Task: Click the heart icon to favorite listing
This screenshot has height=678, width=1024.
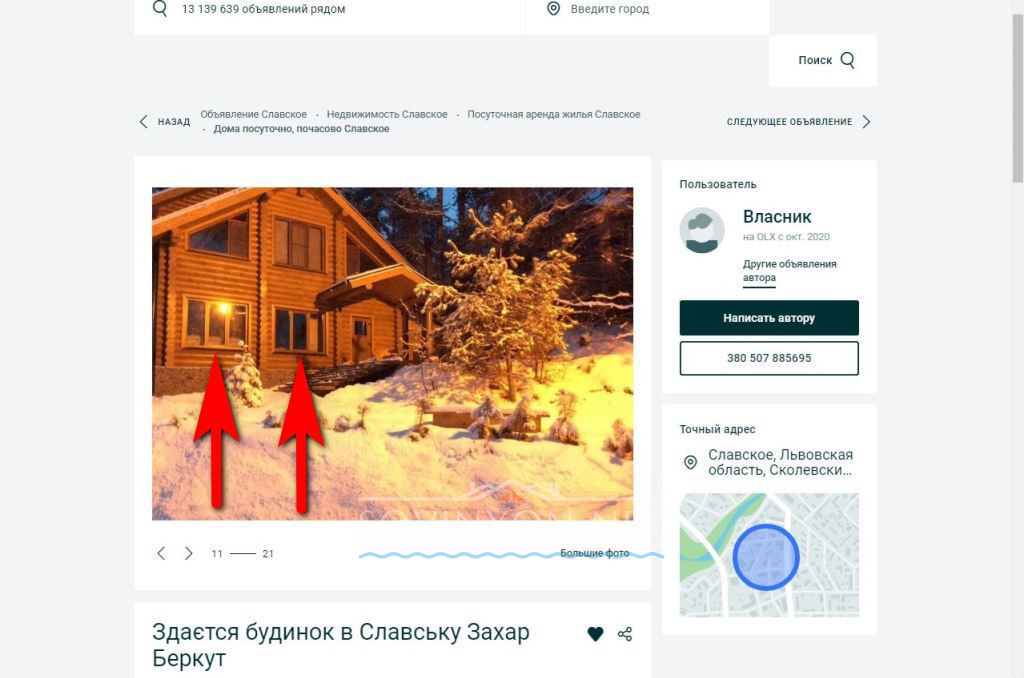Action: pos(595,633)
